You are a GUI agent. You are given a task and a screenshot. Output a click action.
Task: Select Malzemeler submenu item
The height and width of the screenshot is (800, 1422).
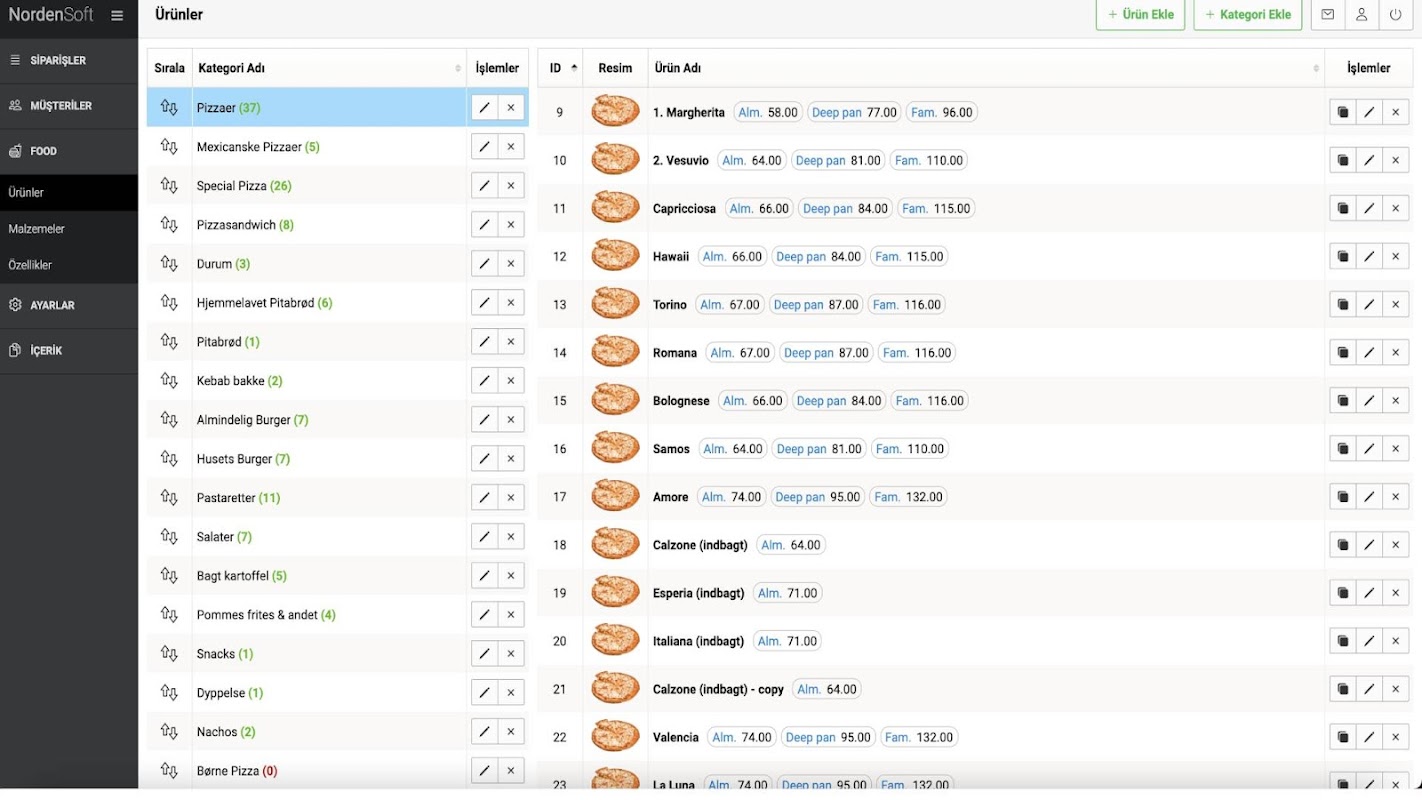[69, 229]
